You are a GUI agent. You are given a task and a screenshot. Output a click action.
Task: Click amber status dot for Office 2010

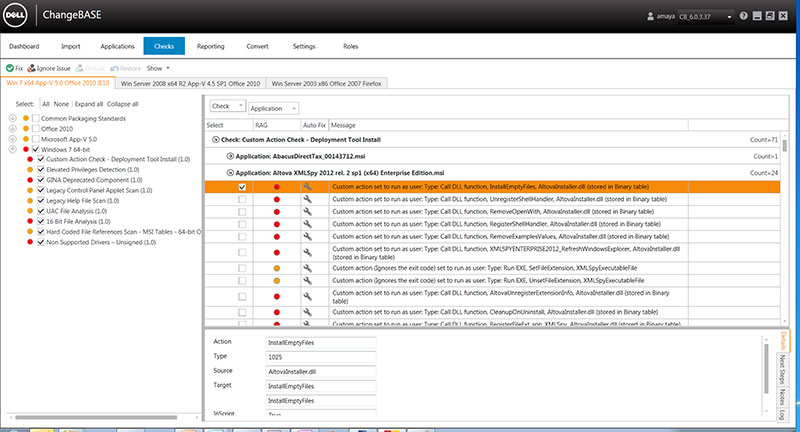[x=26, y=129]
